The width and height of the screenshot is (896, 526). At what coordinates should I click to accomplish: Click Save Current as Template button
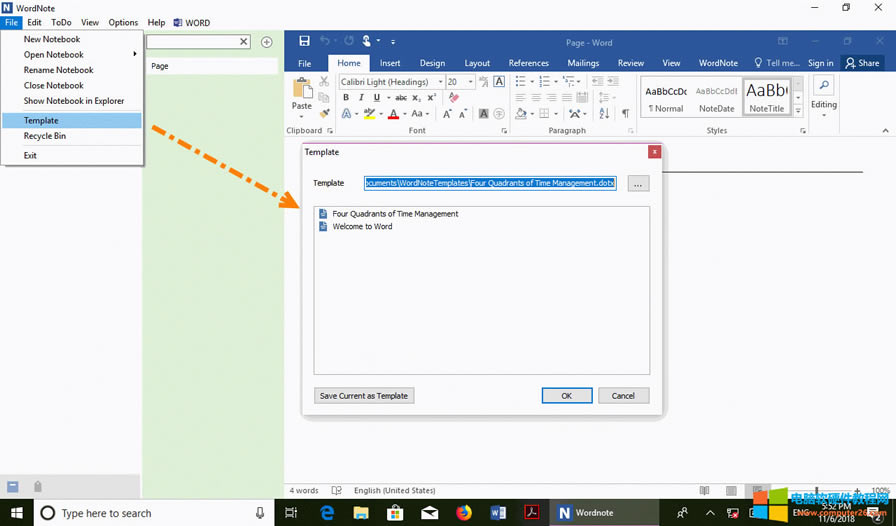point(364,396)
